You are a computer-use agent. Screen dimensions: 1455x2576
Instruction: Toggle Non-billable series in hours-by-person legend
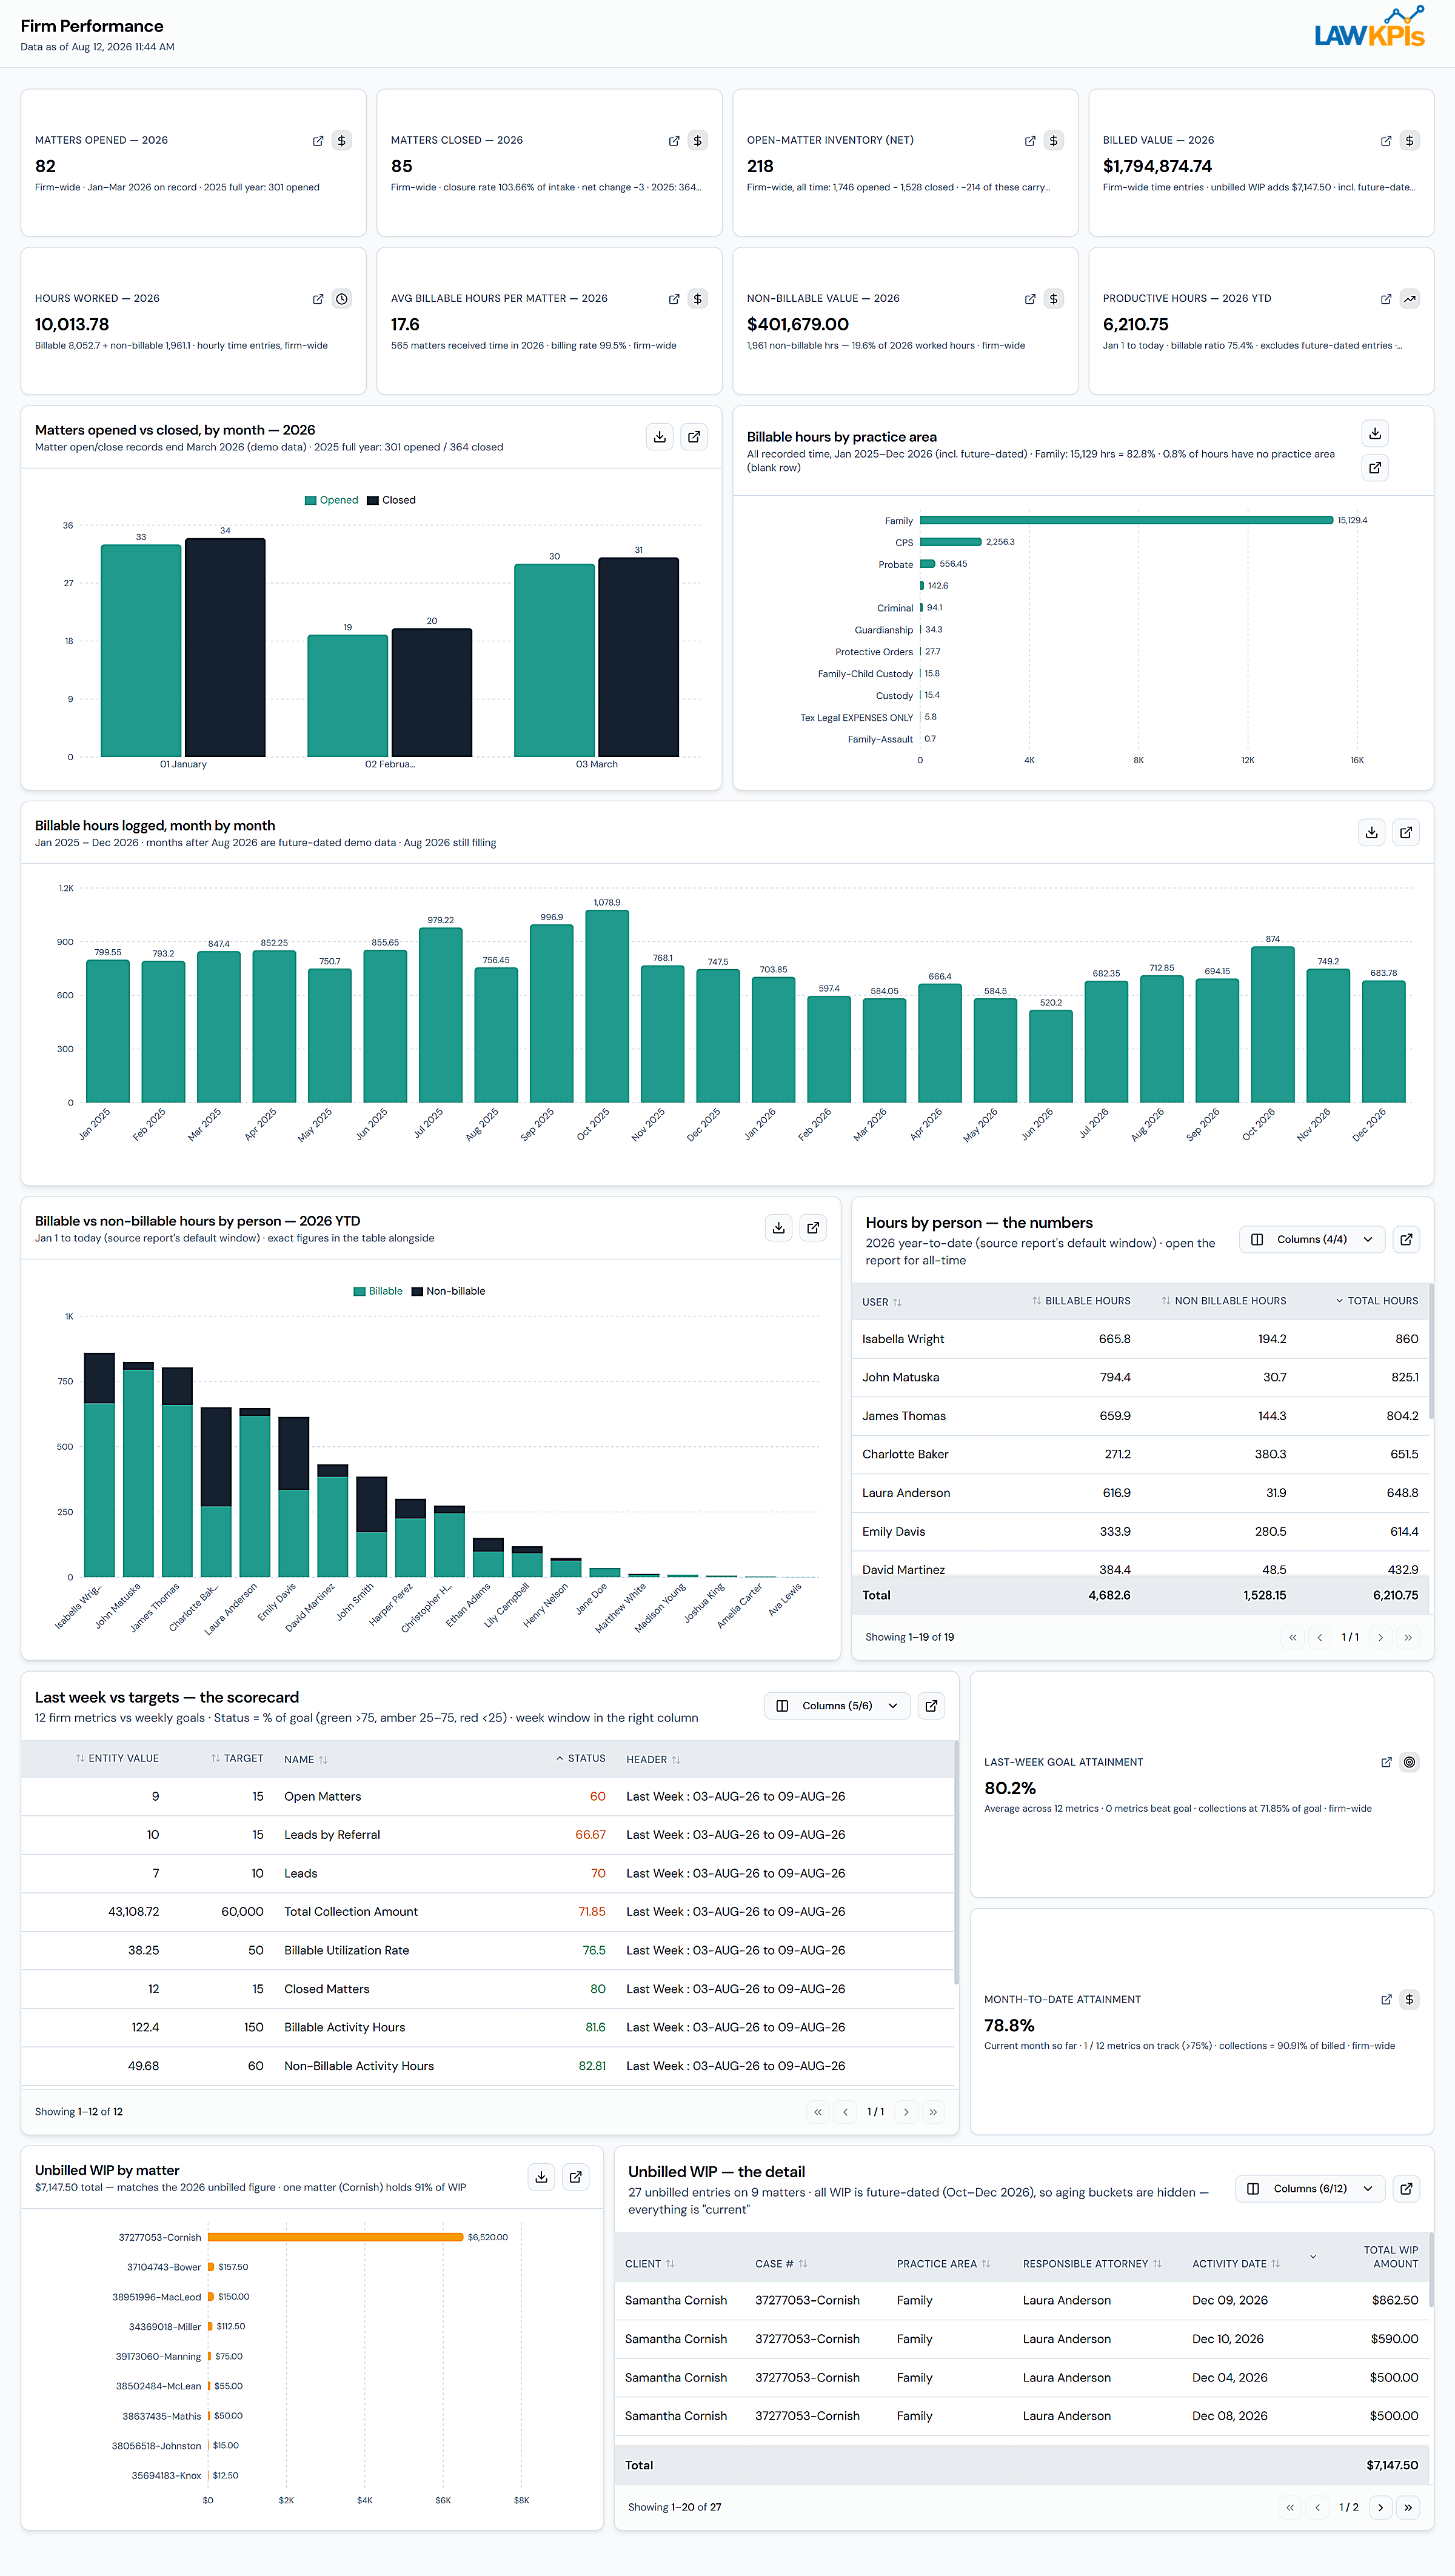[448, 1292]
